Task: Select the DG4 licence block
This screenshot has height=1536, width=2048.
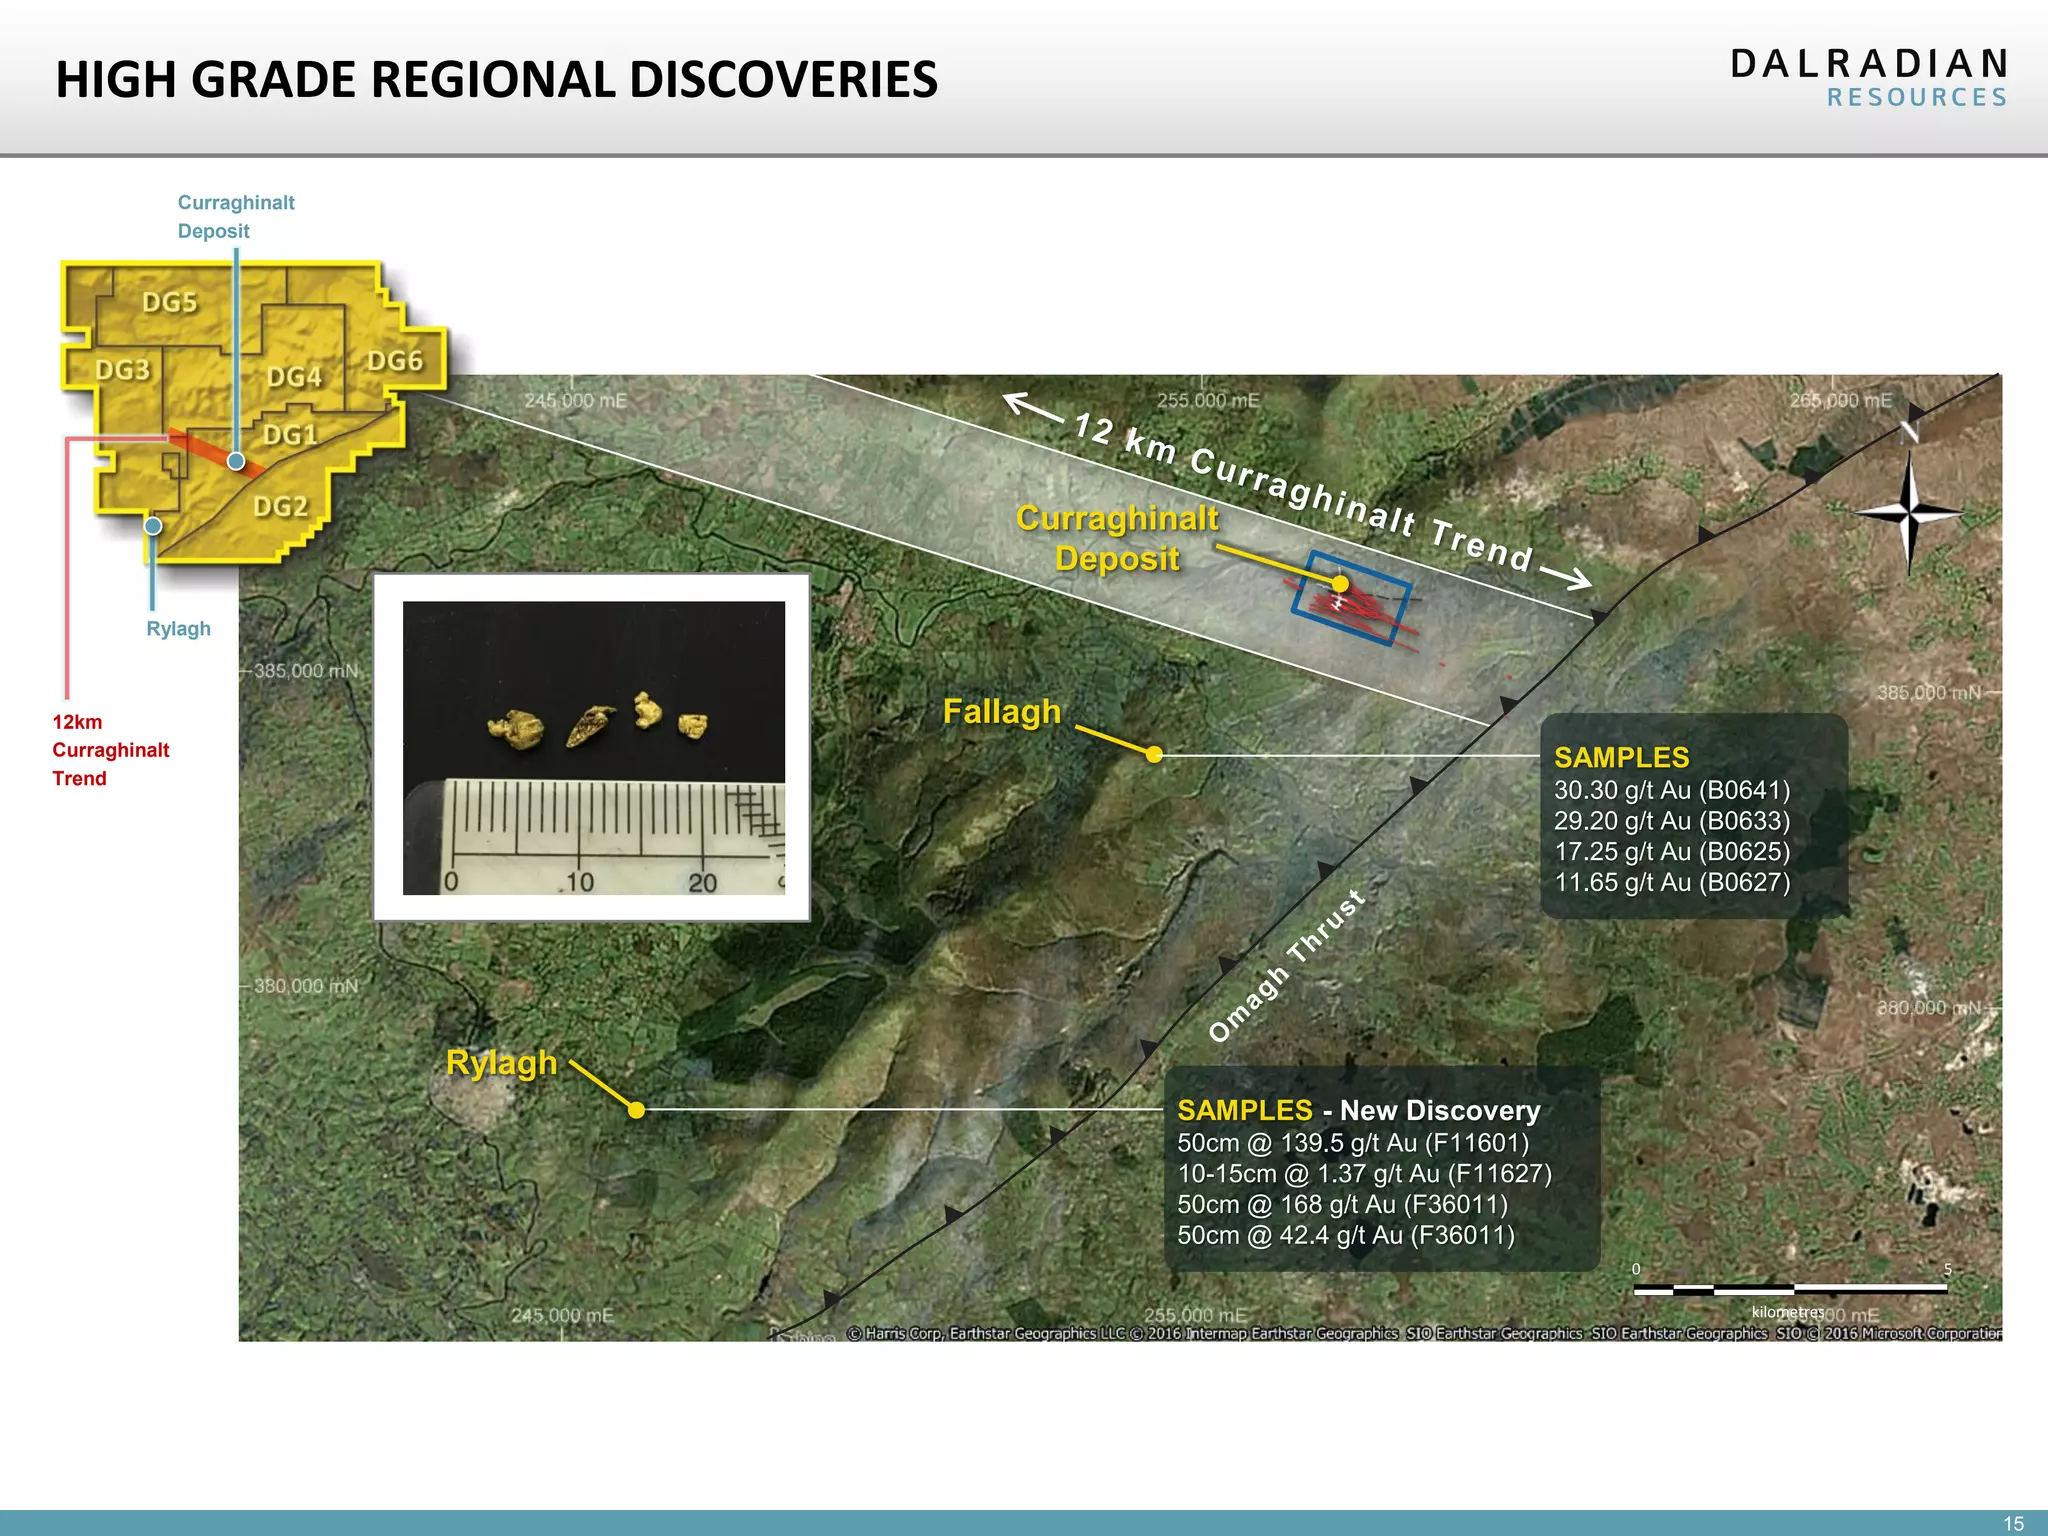Action: (x=294, y=377)
